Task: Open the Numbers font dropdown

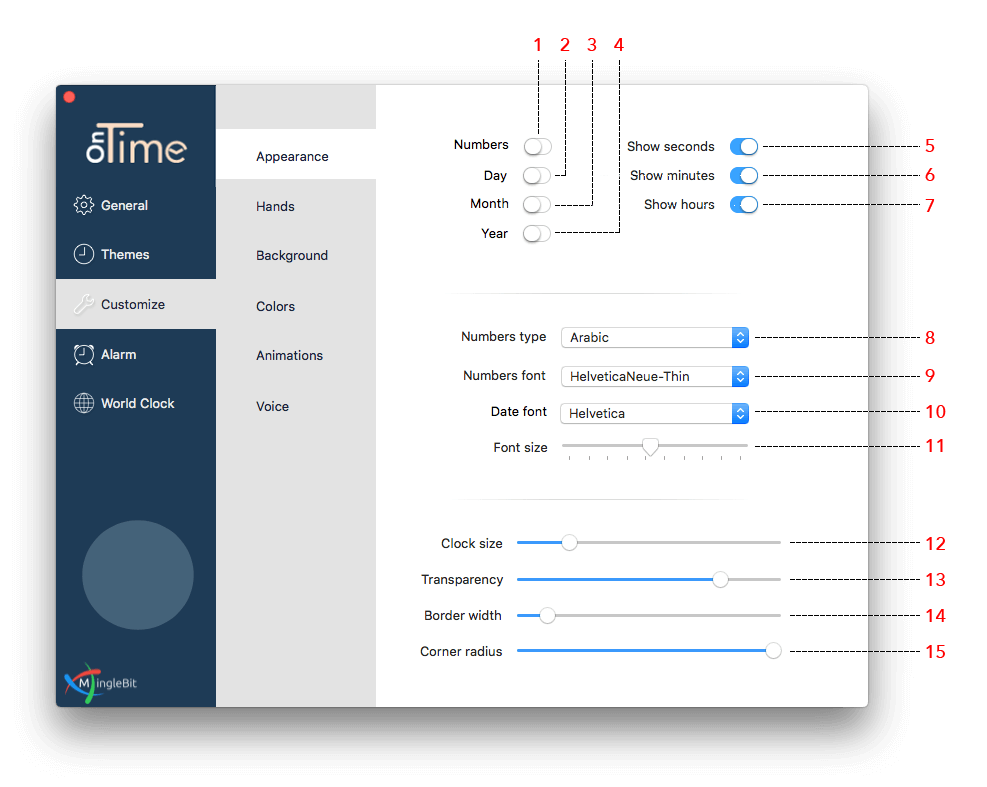Action: pyautogui.click(x=655, y=377)
